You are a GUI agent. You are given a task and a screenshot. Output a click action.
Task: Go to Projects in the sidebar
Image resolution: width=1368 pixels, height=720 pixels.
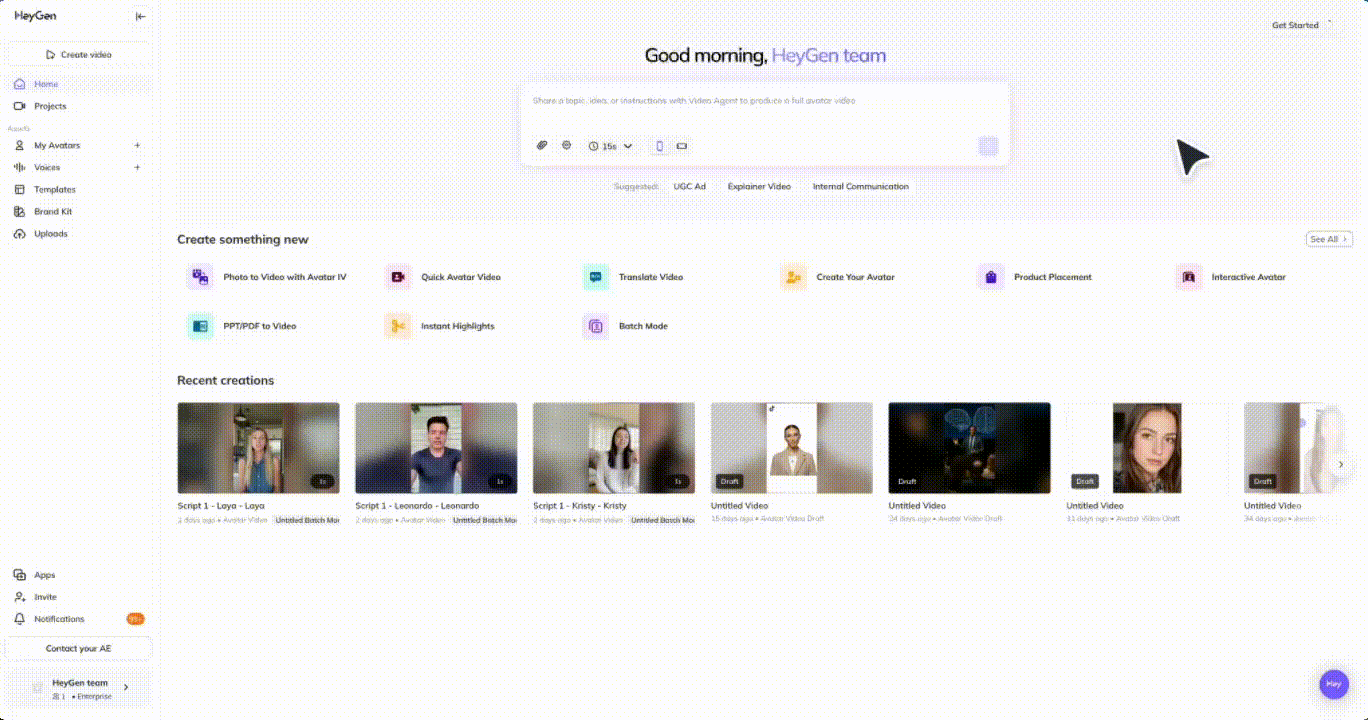[x=79, y=106]
